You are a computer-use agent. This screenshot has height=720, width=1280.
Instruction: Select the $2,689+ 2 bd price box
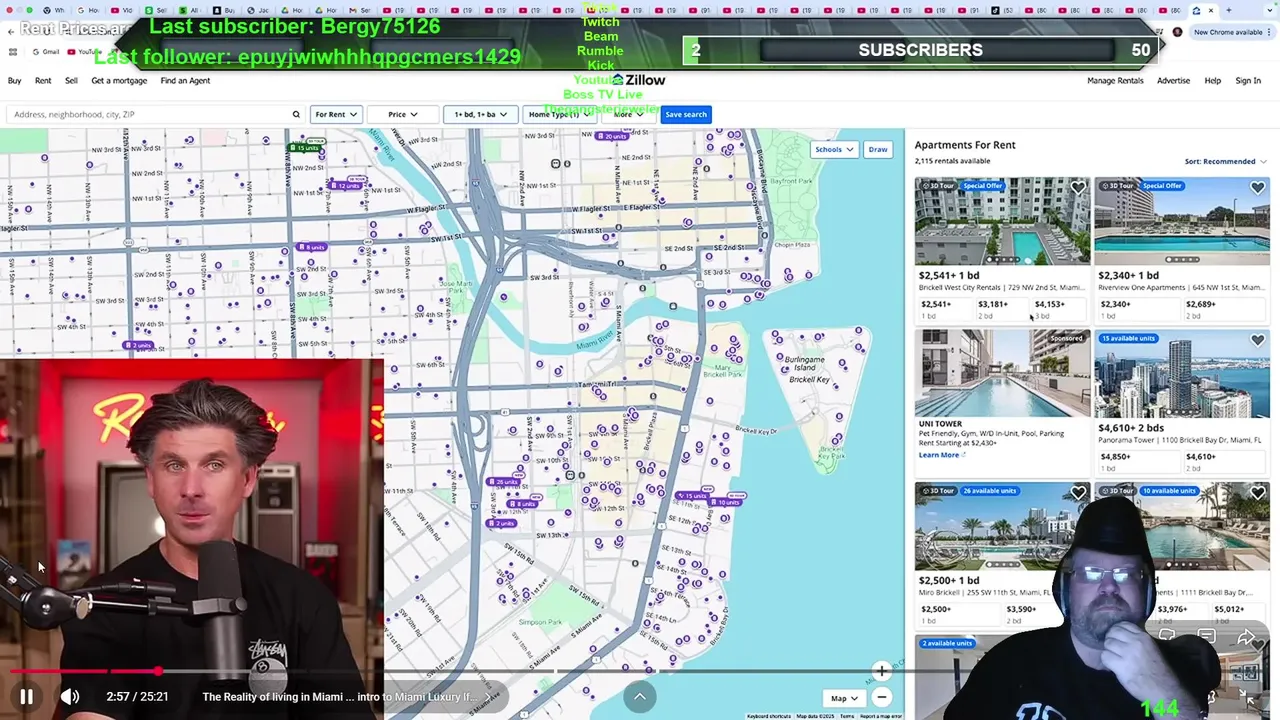[x=1225, y=309]
